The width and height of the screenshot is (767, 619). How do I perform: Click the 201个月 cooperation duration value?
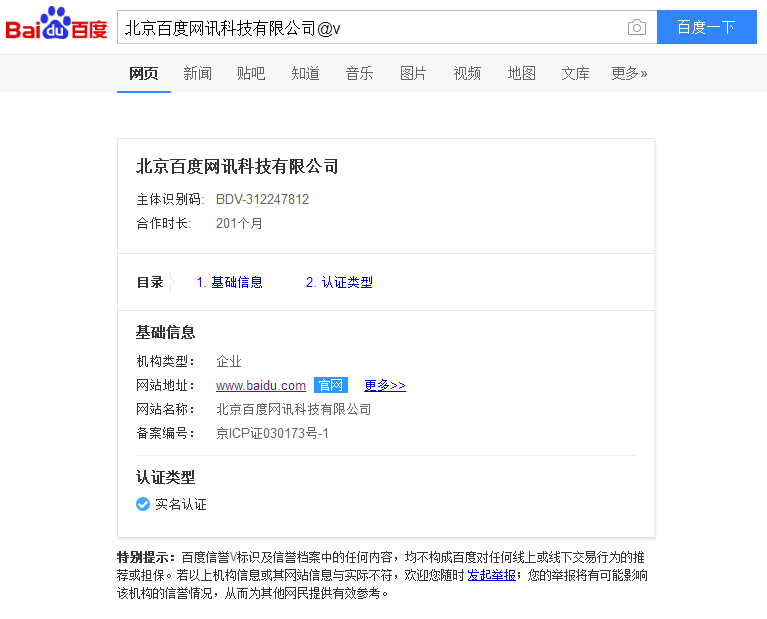click(239, 224)
